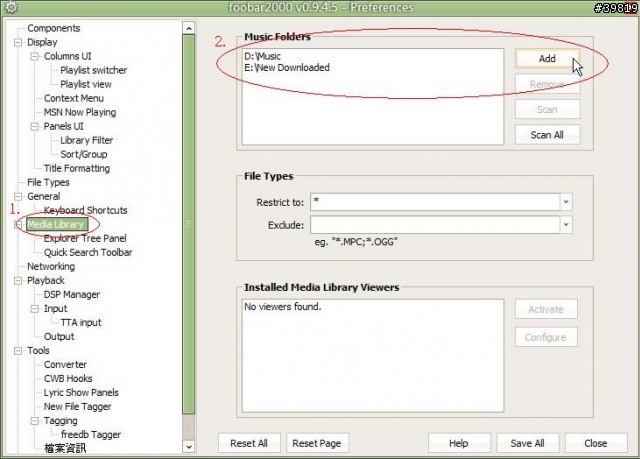Select Library Filter page
The image size is (640, 459).
click(x=87, y=140)
